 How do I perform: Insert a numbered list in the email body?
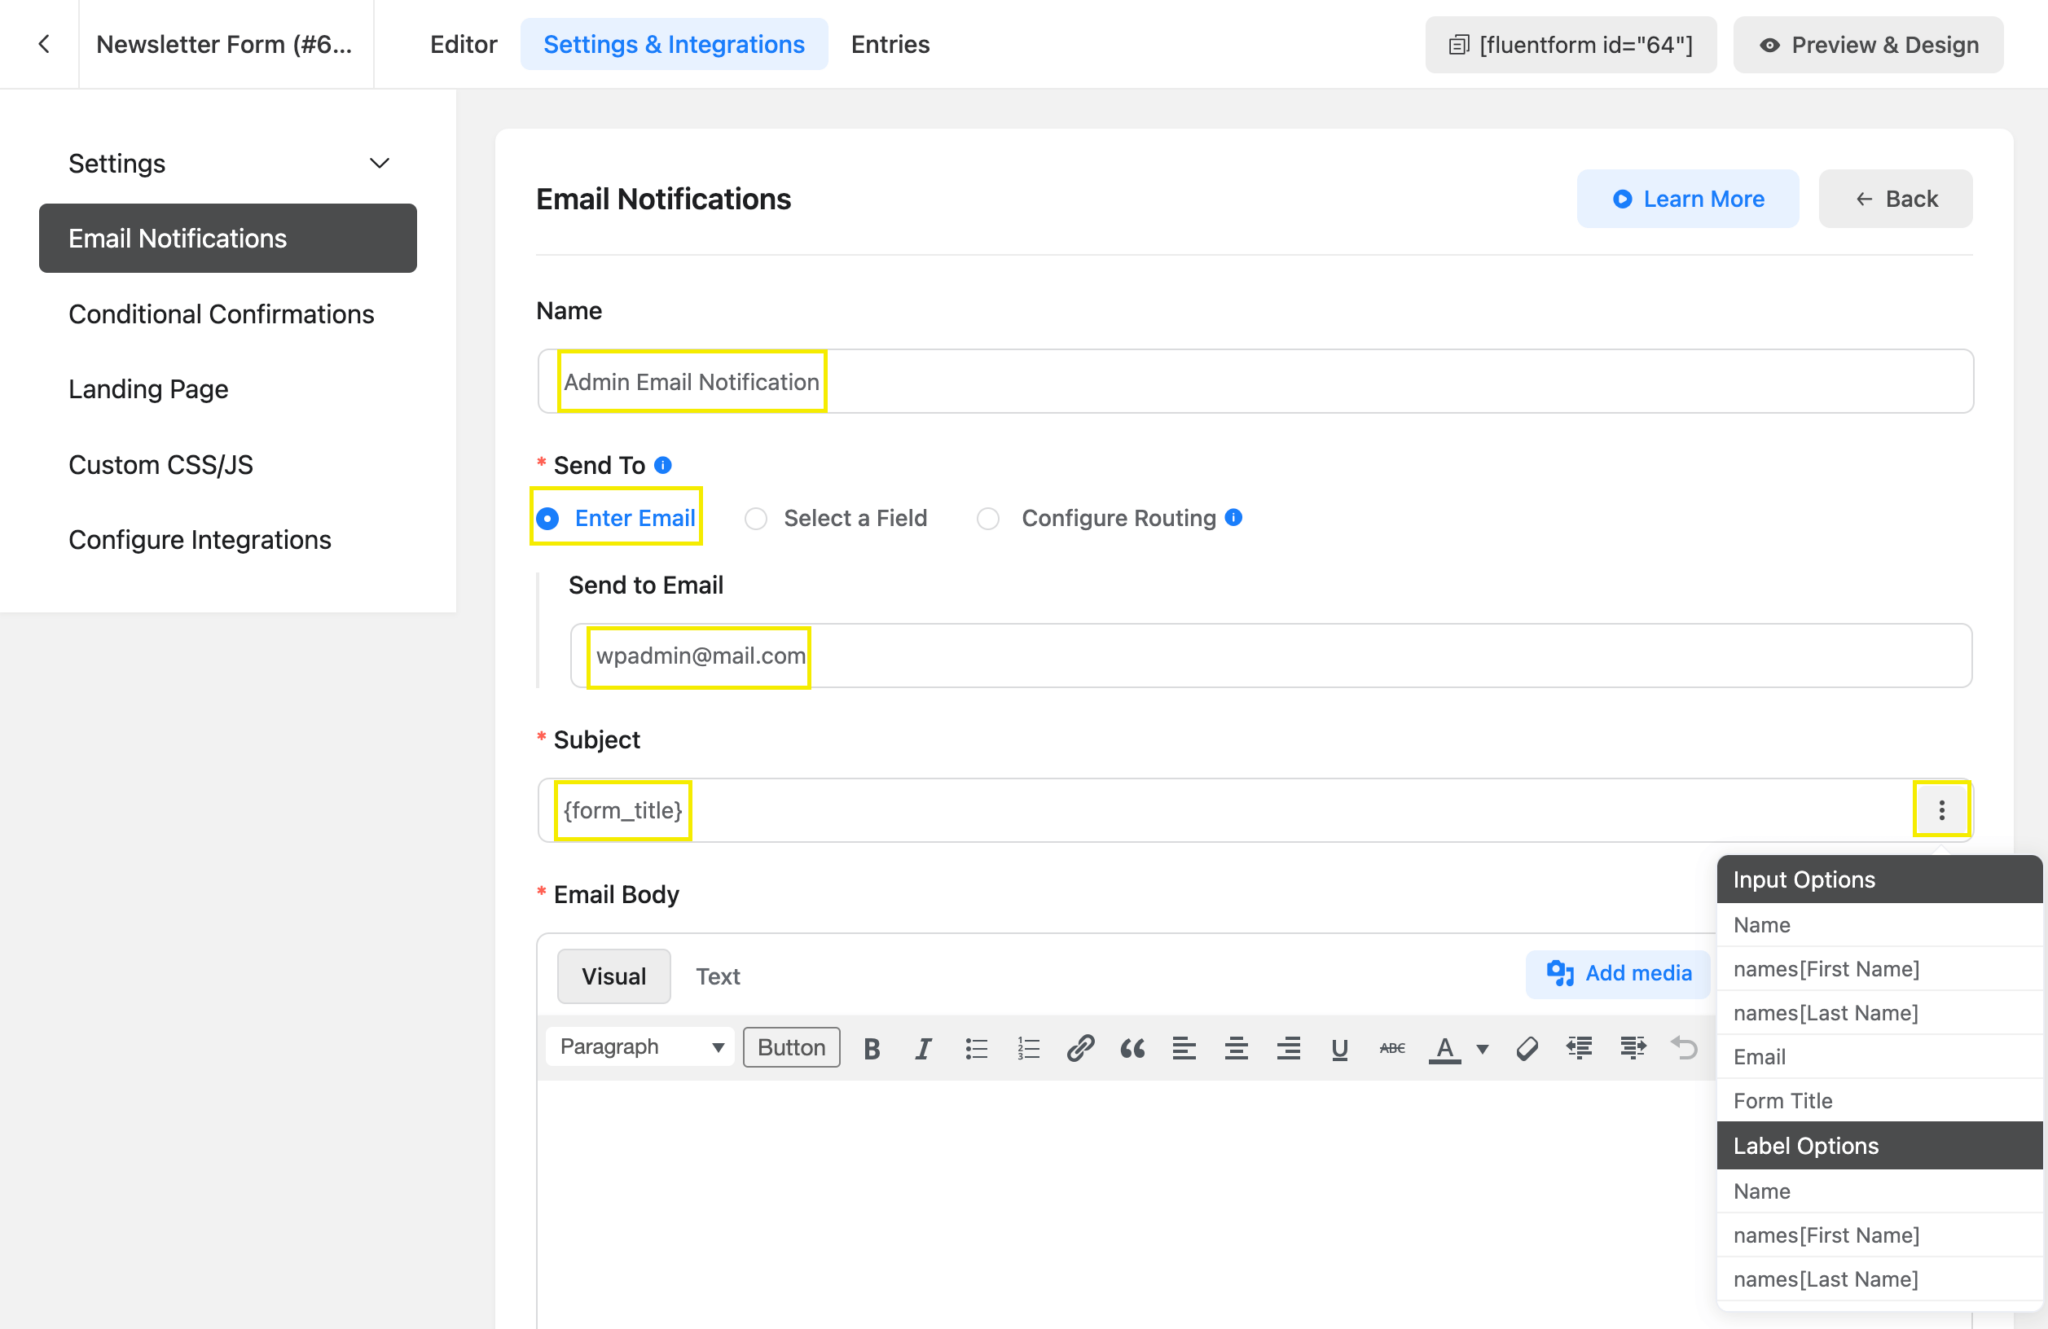click(1028, 1047)
